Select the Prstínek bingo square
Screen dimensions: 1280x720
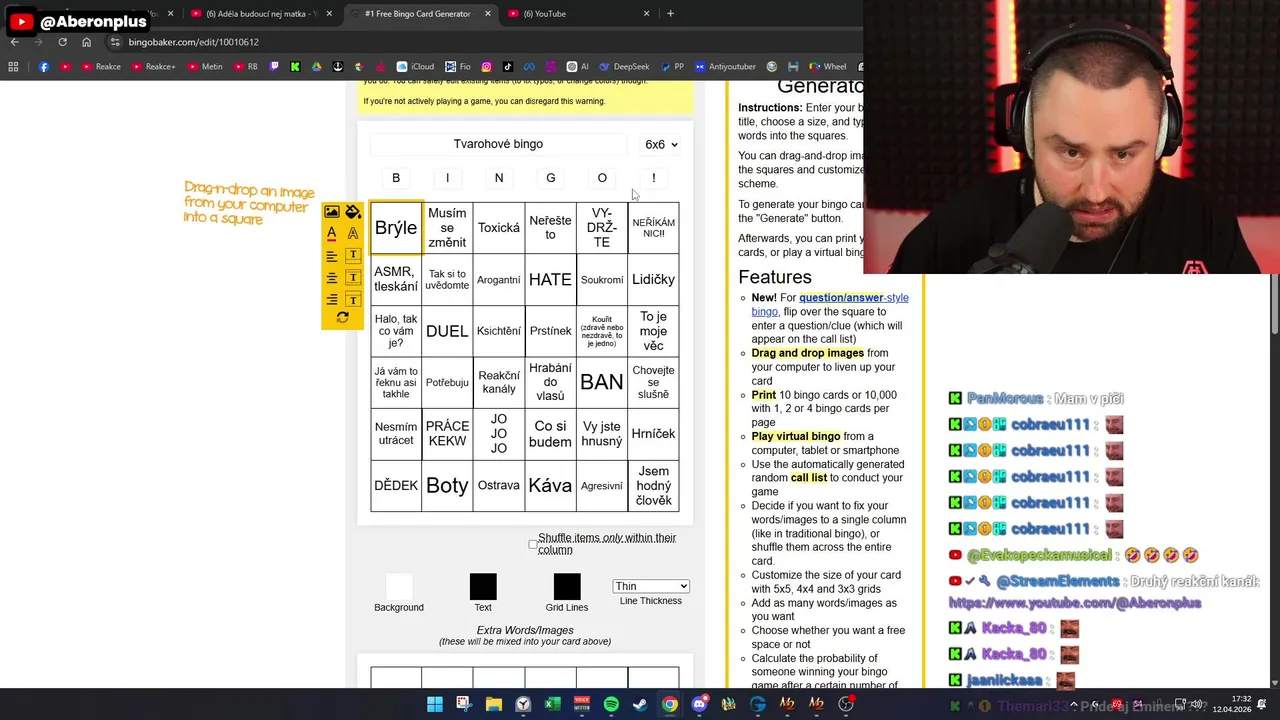click(550, 331)
